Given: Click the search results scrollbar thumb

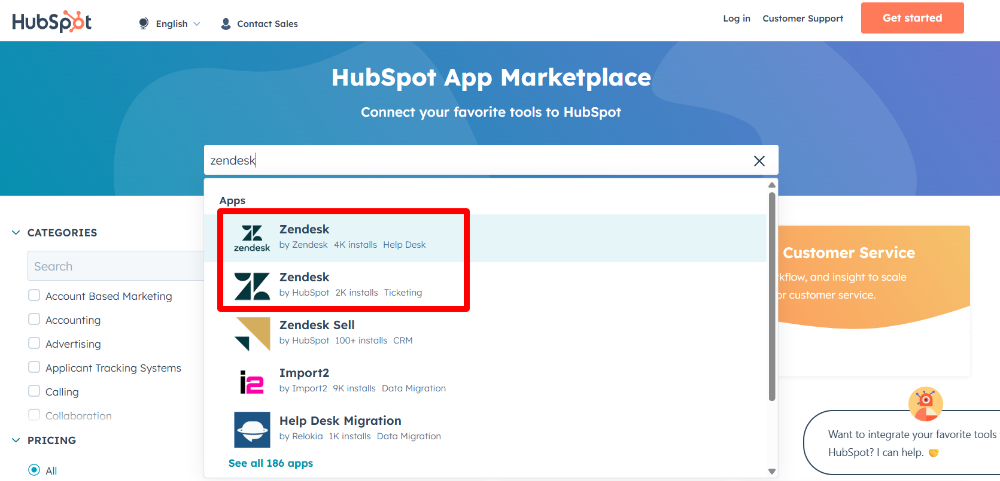Looking at the screenshot, I should (772, 297).
